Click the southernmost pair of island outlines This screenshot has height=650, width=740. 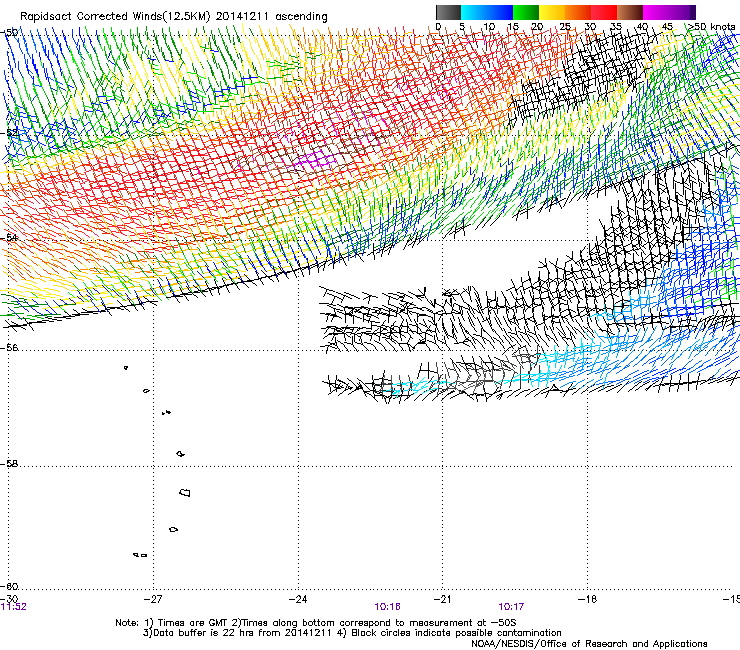[x=140, y=555]
